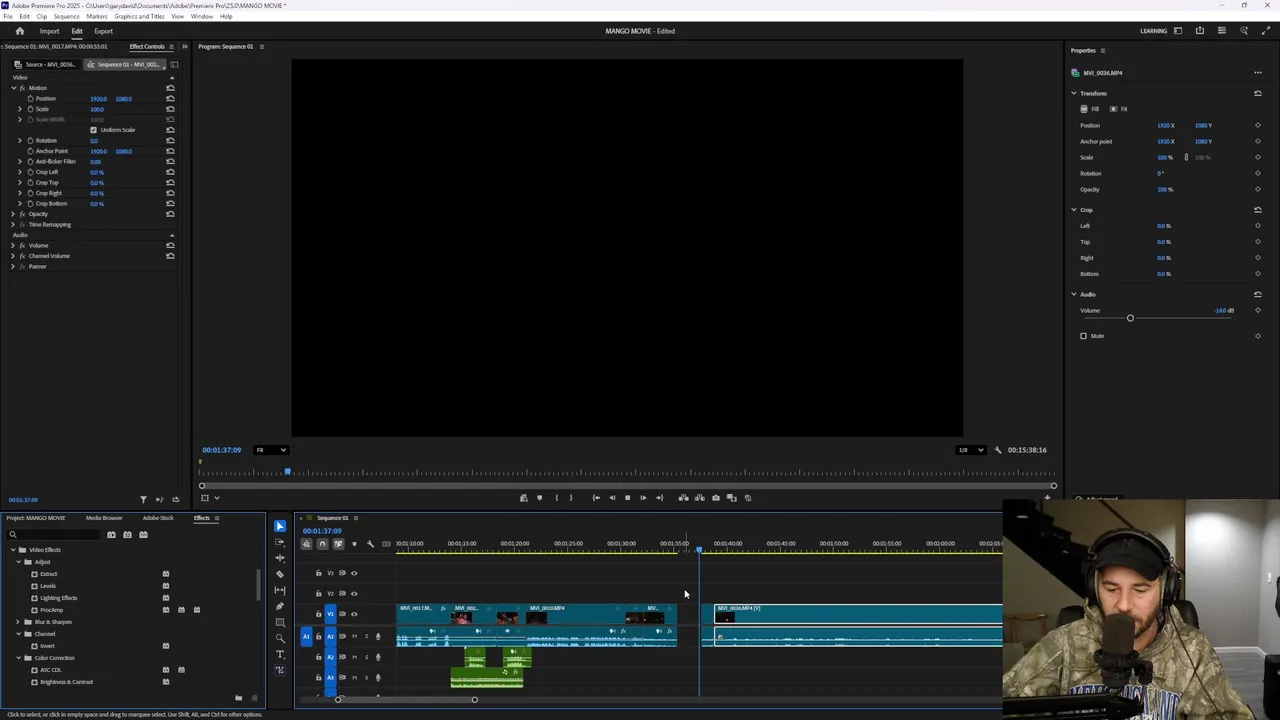Click Mark In in Program monitor
The height and width of the screenshot is (720, 1280).
[557, 498]
